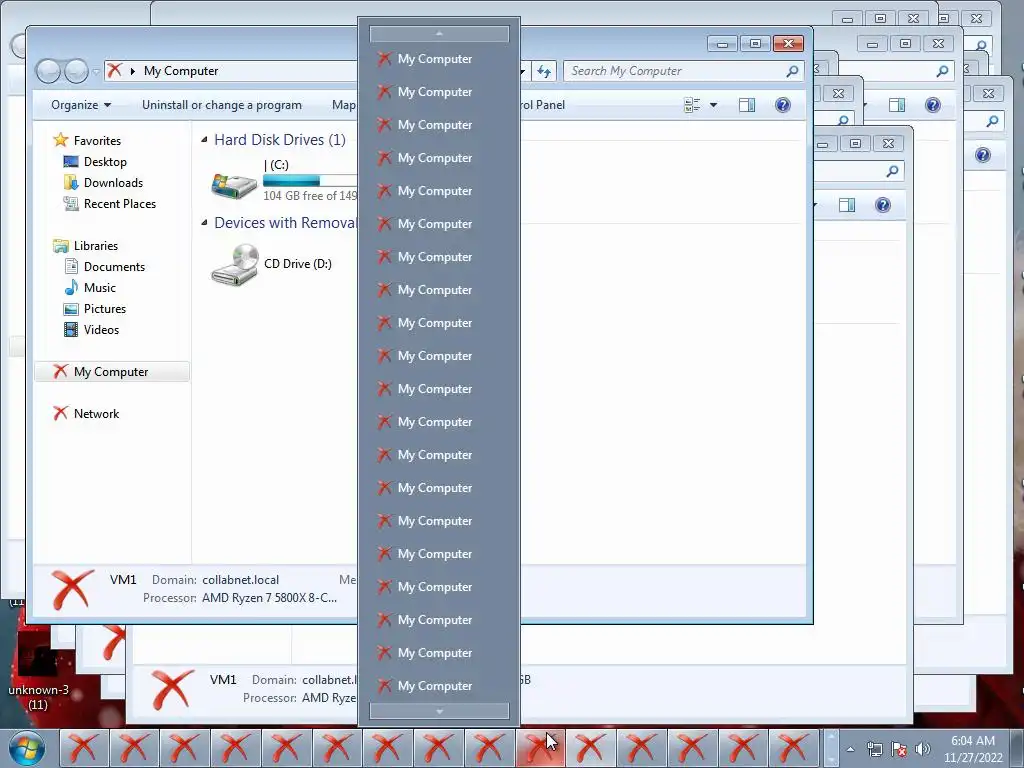Viewport: 1024px width, 768px height.
Task: Open the Windows Start menu
Action: coord(27,748)
